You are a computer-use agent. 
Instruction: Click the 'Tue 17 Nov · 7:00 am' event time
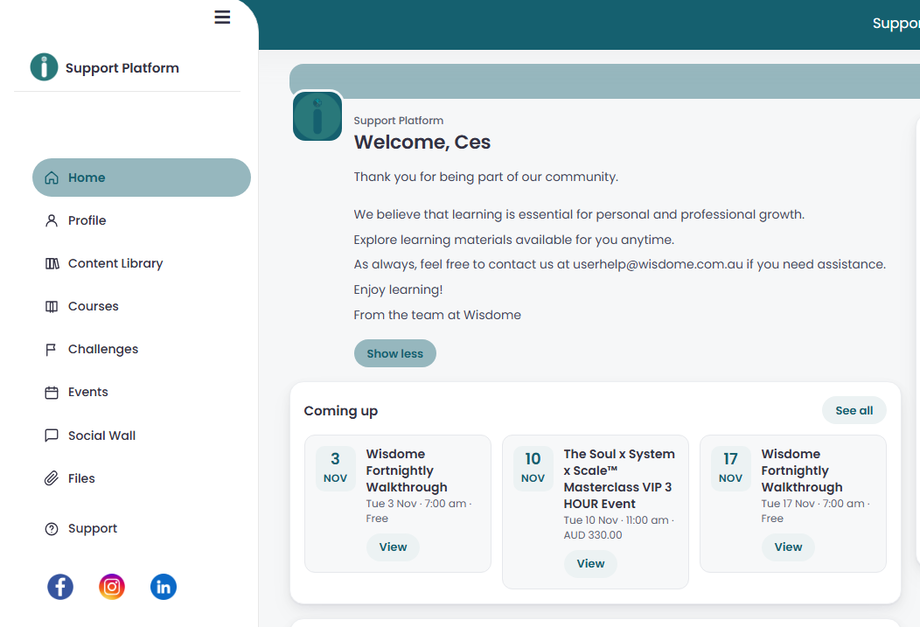pyautogui.click(x=813, y=503)
